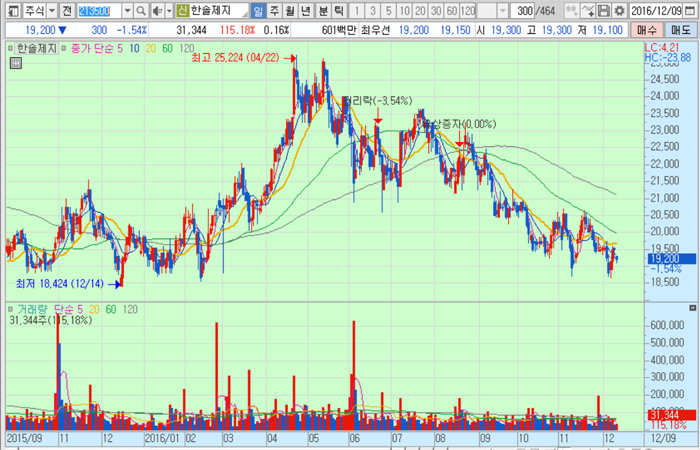Expand the 주식 market type dropdown

52,10
